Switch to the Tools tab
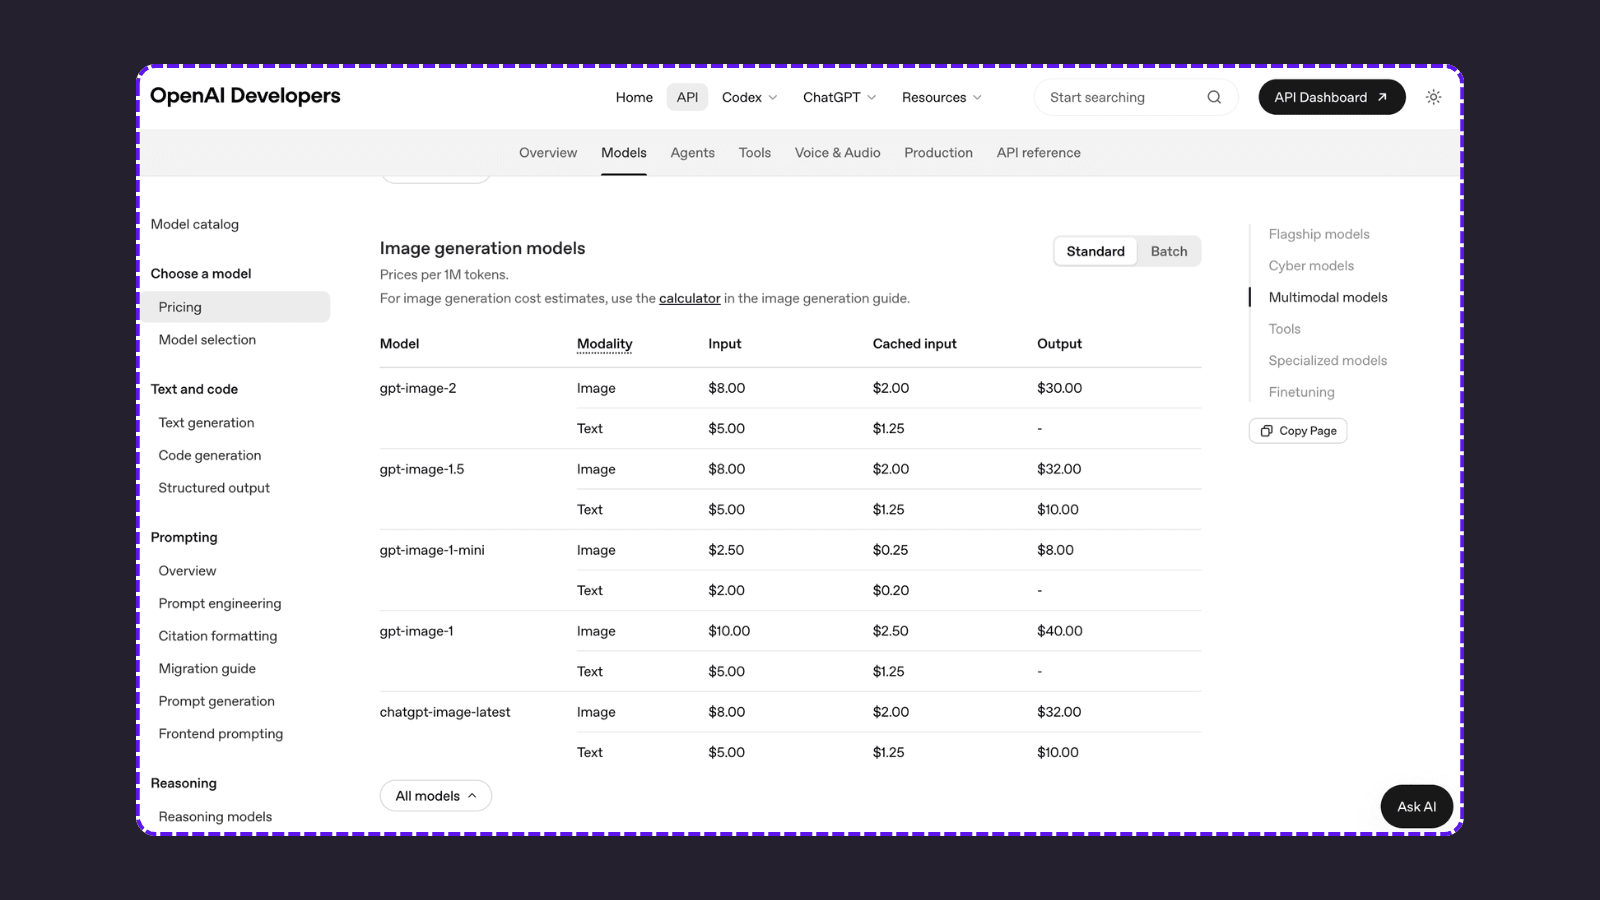1600x900 pixels. pos(755,153)
